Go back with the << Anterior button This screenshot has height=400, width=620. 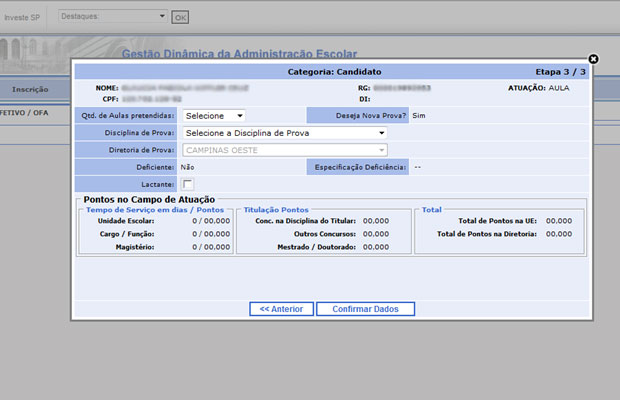(x=281, y=309)
